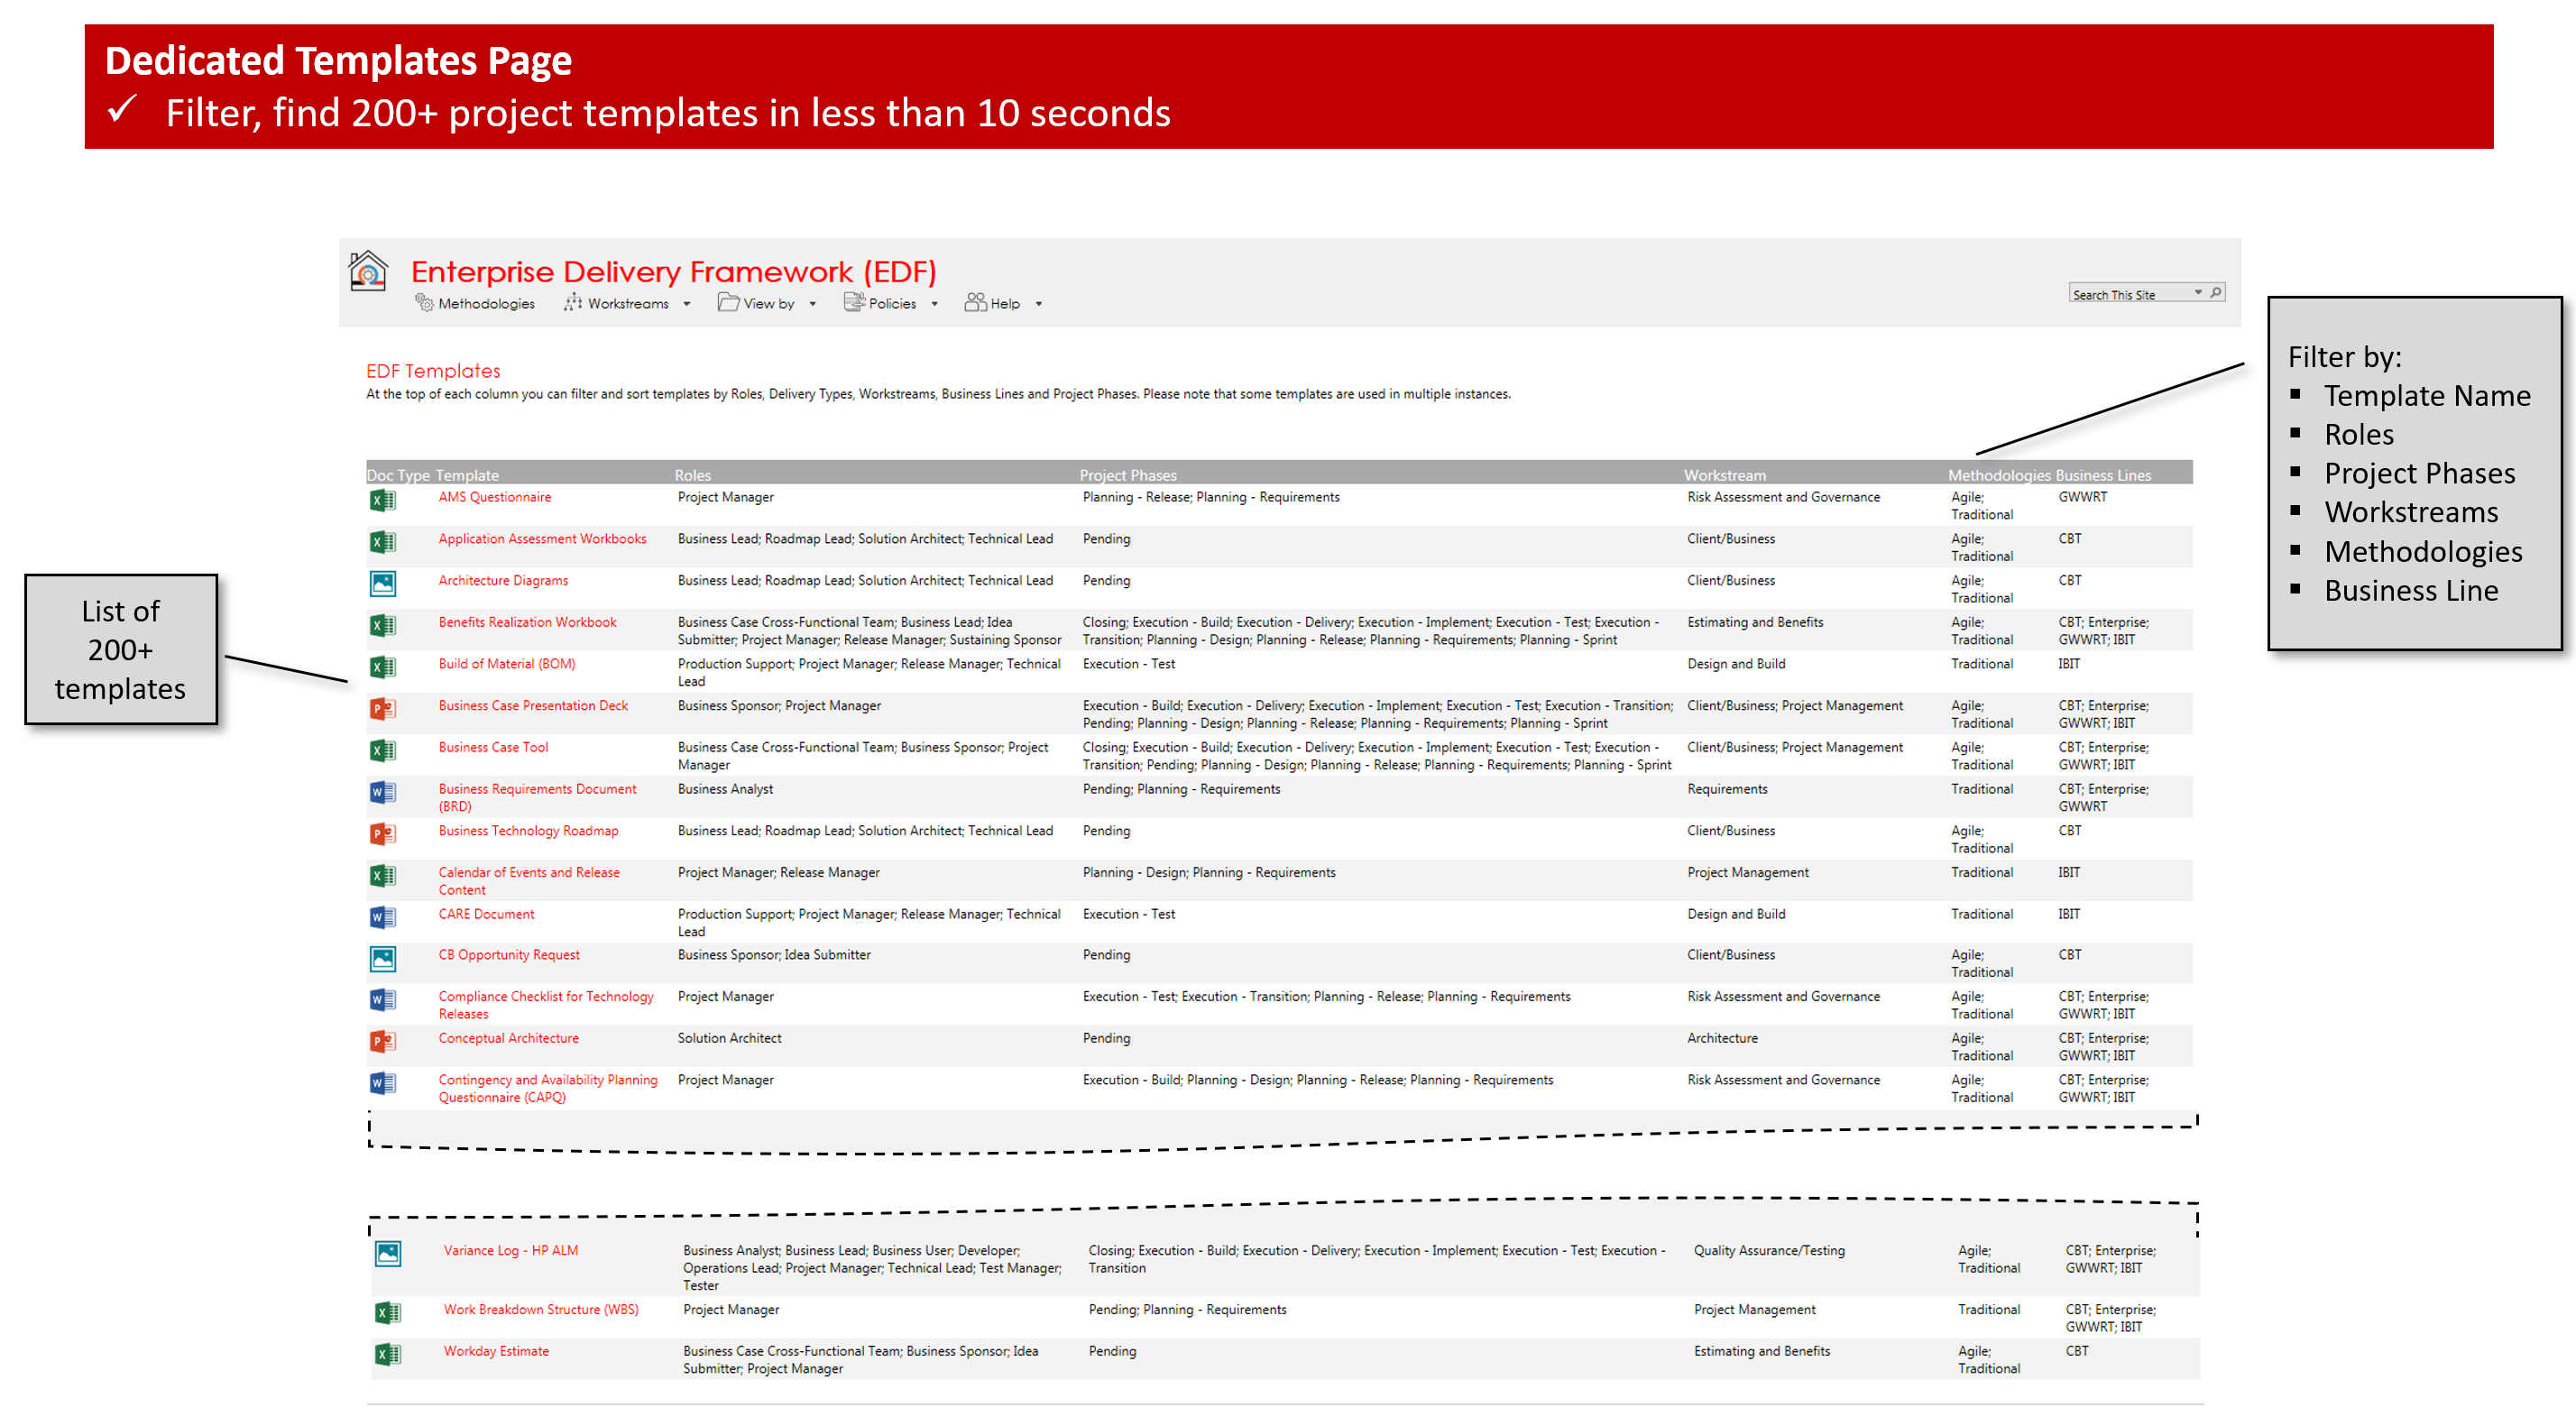The height and width of the screenshot is (1426, 2576).
Task: Filter by Project Phases column header
Action: (1127, 475)
